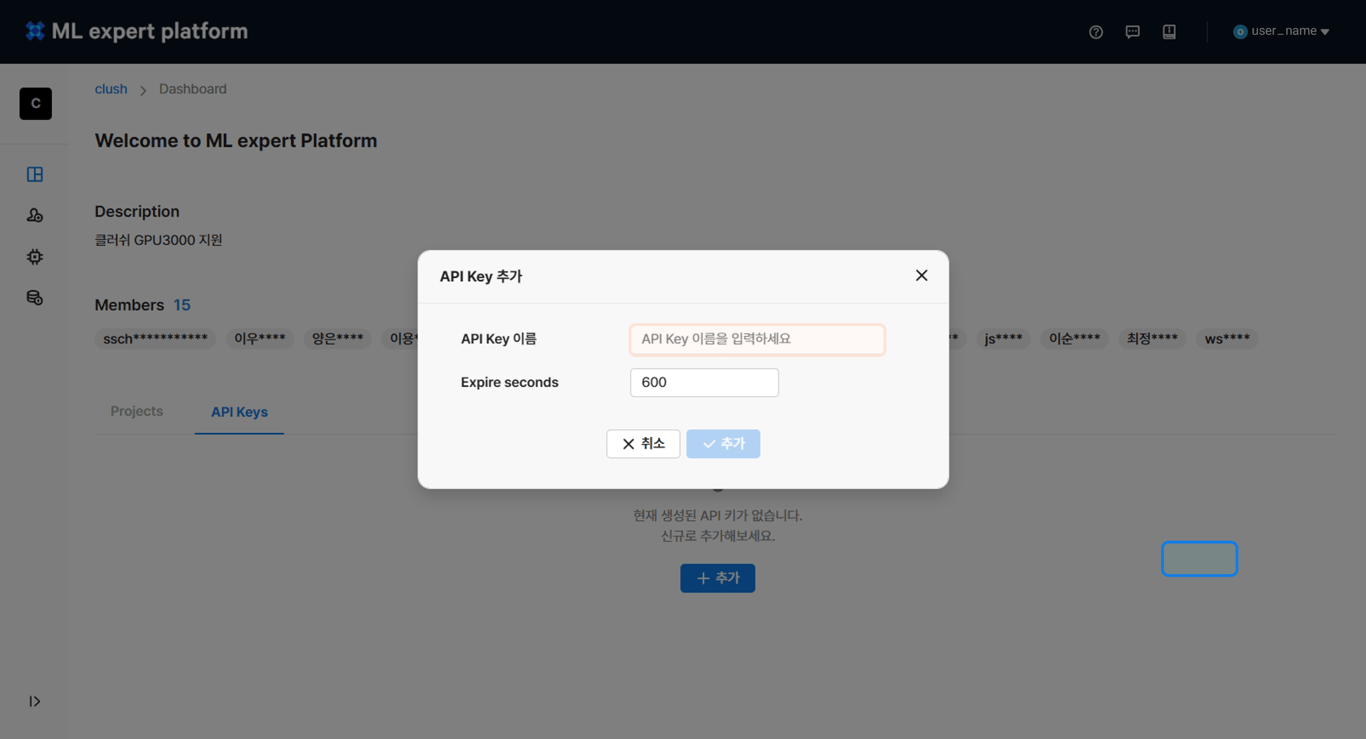Select the API Keys tab
Image resolution: width=1366 pixels, height=739 pixels.
tap(239, 412)
